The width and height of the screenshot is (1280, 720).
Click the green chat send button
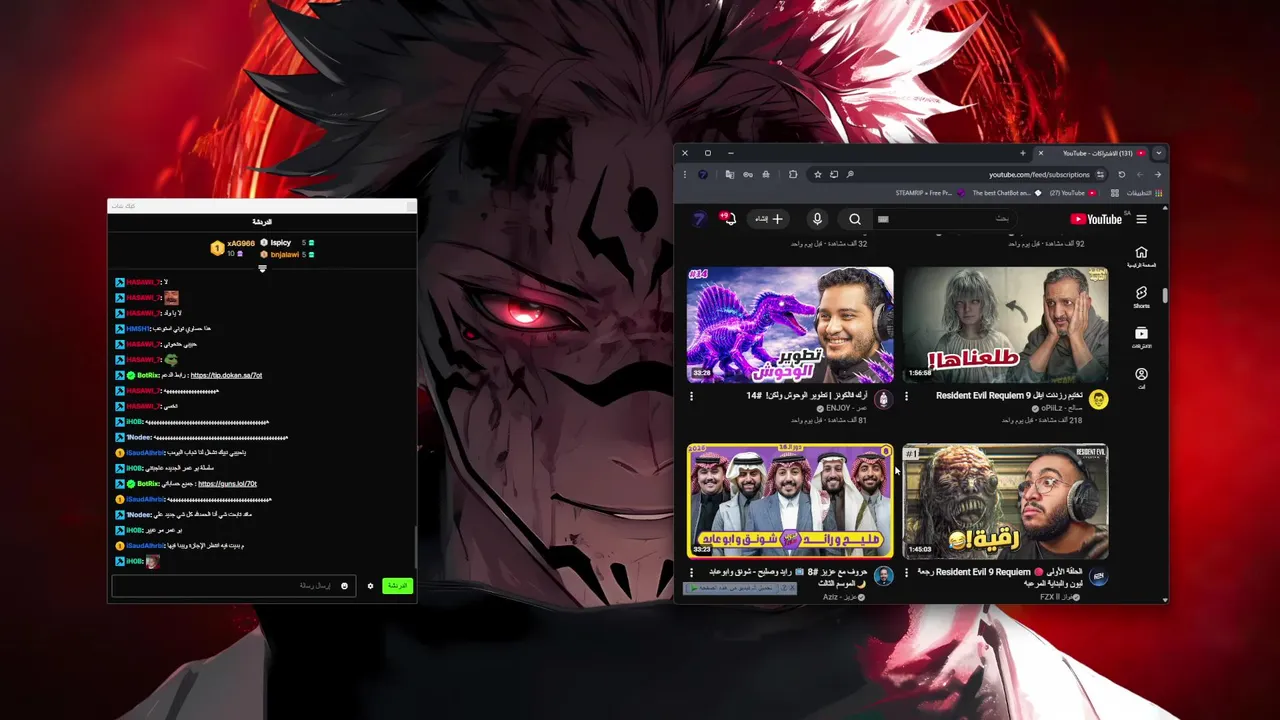click(397, 586)
